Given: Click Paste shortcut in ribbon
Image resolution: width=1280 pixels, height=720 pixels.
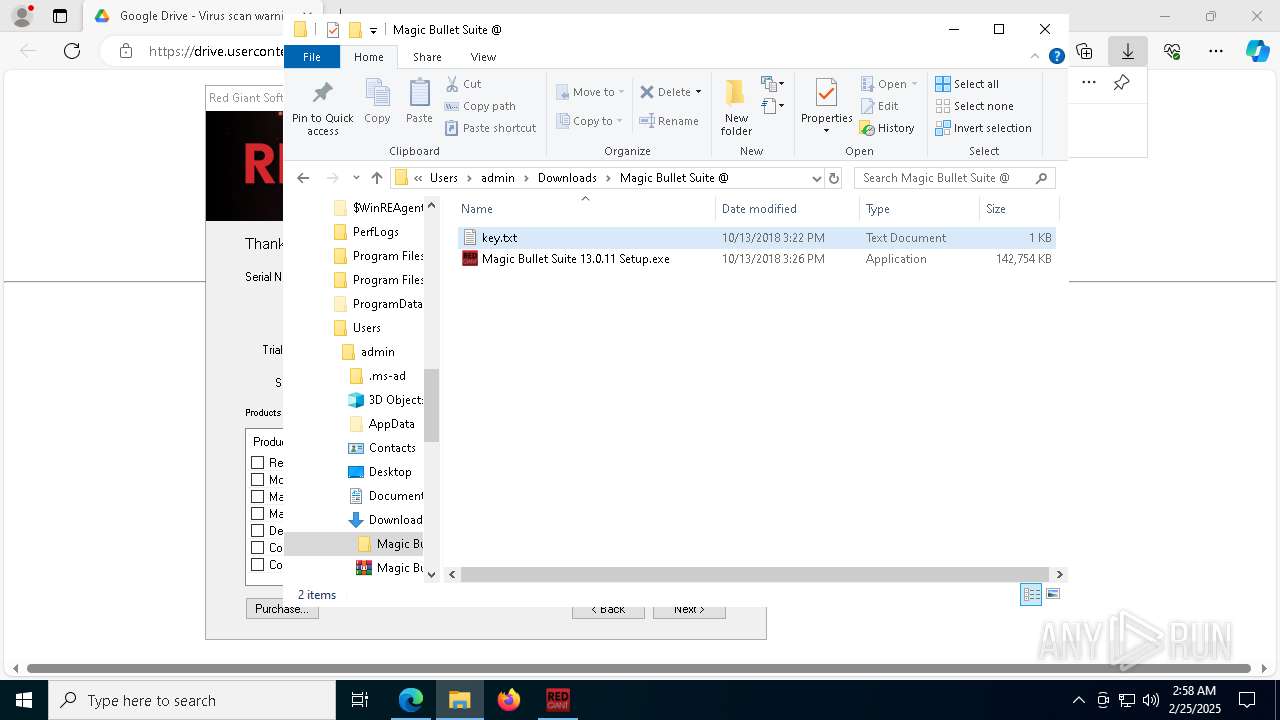Looking at the screenshot, I should click(490, 128).
